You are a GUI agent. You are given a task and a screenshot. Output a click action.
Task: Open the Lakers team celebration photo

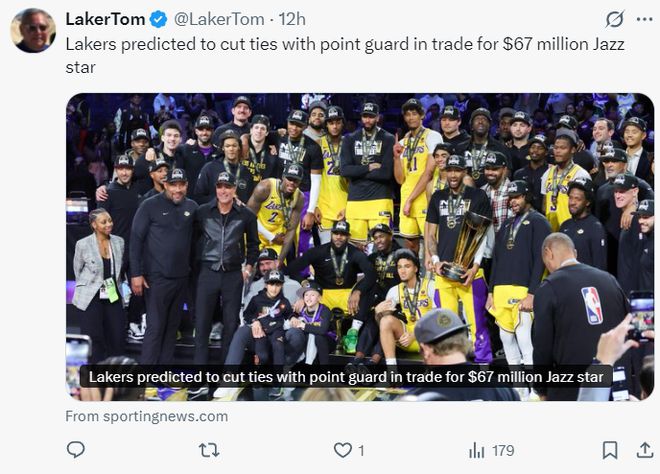(x=360, y=230)
